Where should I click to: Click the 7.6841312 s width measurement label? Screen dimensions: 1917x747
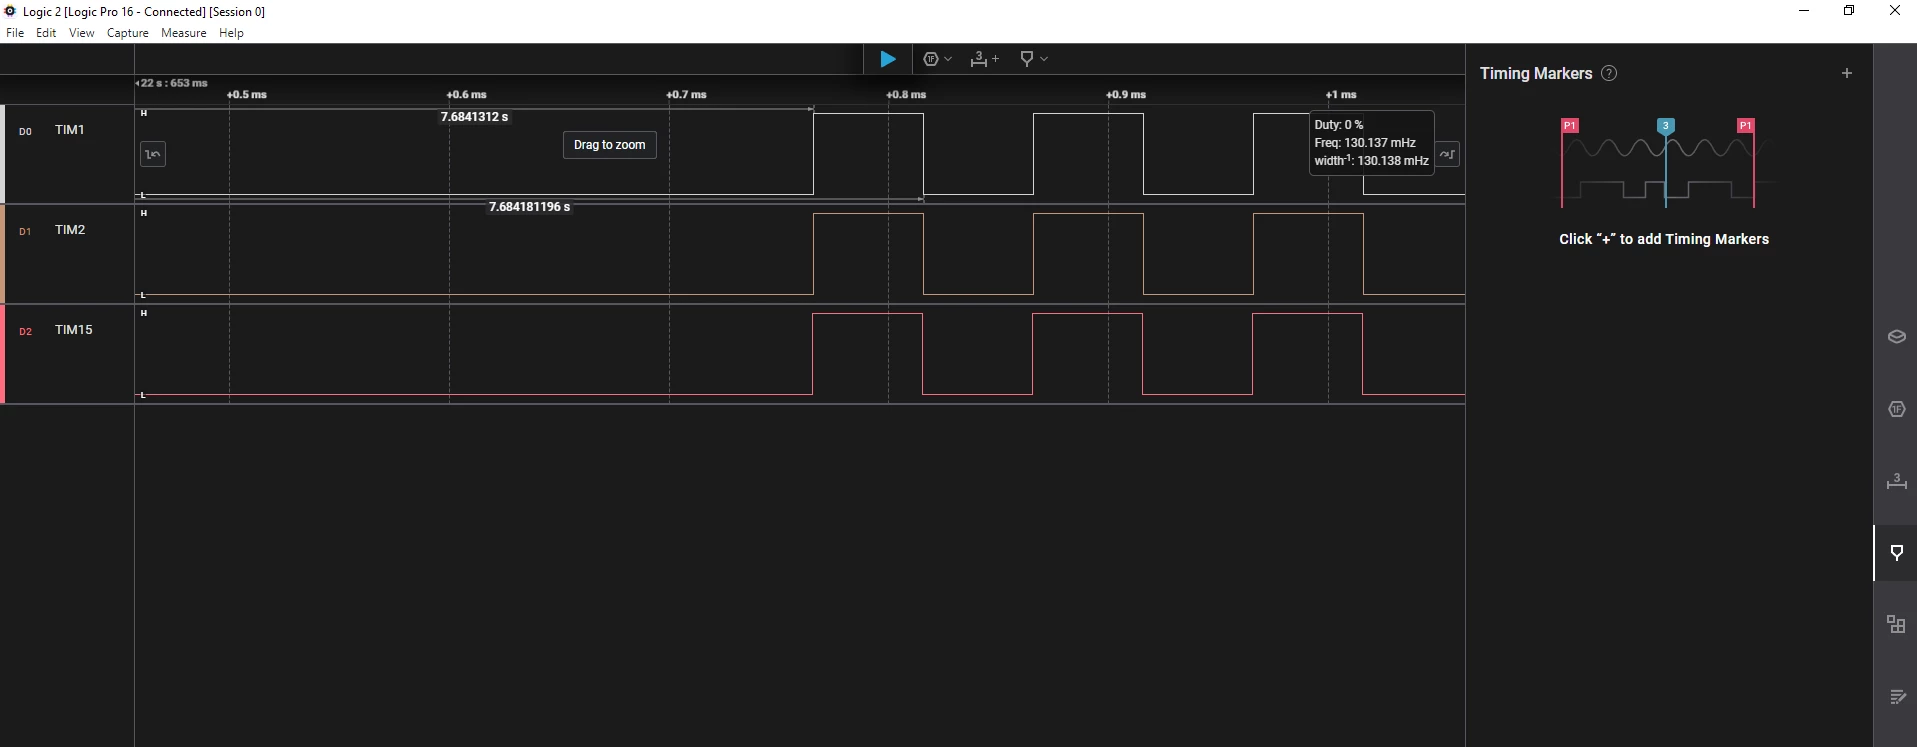tap(474, 117)
